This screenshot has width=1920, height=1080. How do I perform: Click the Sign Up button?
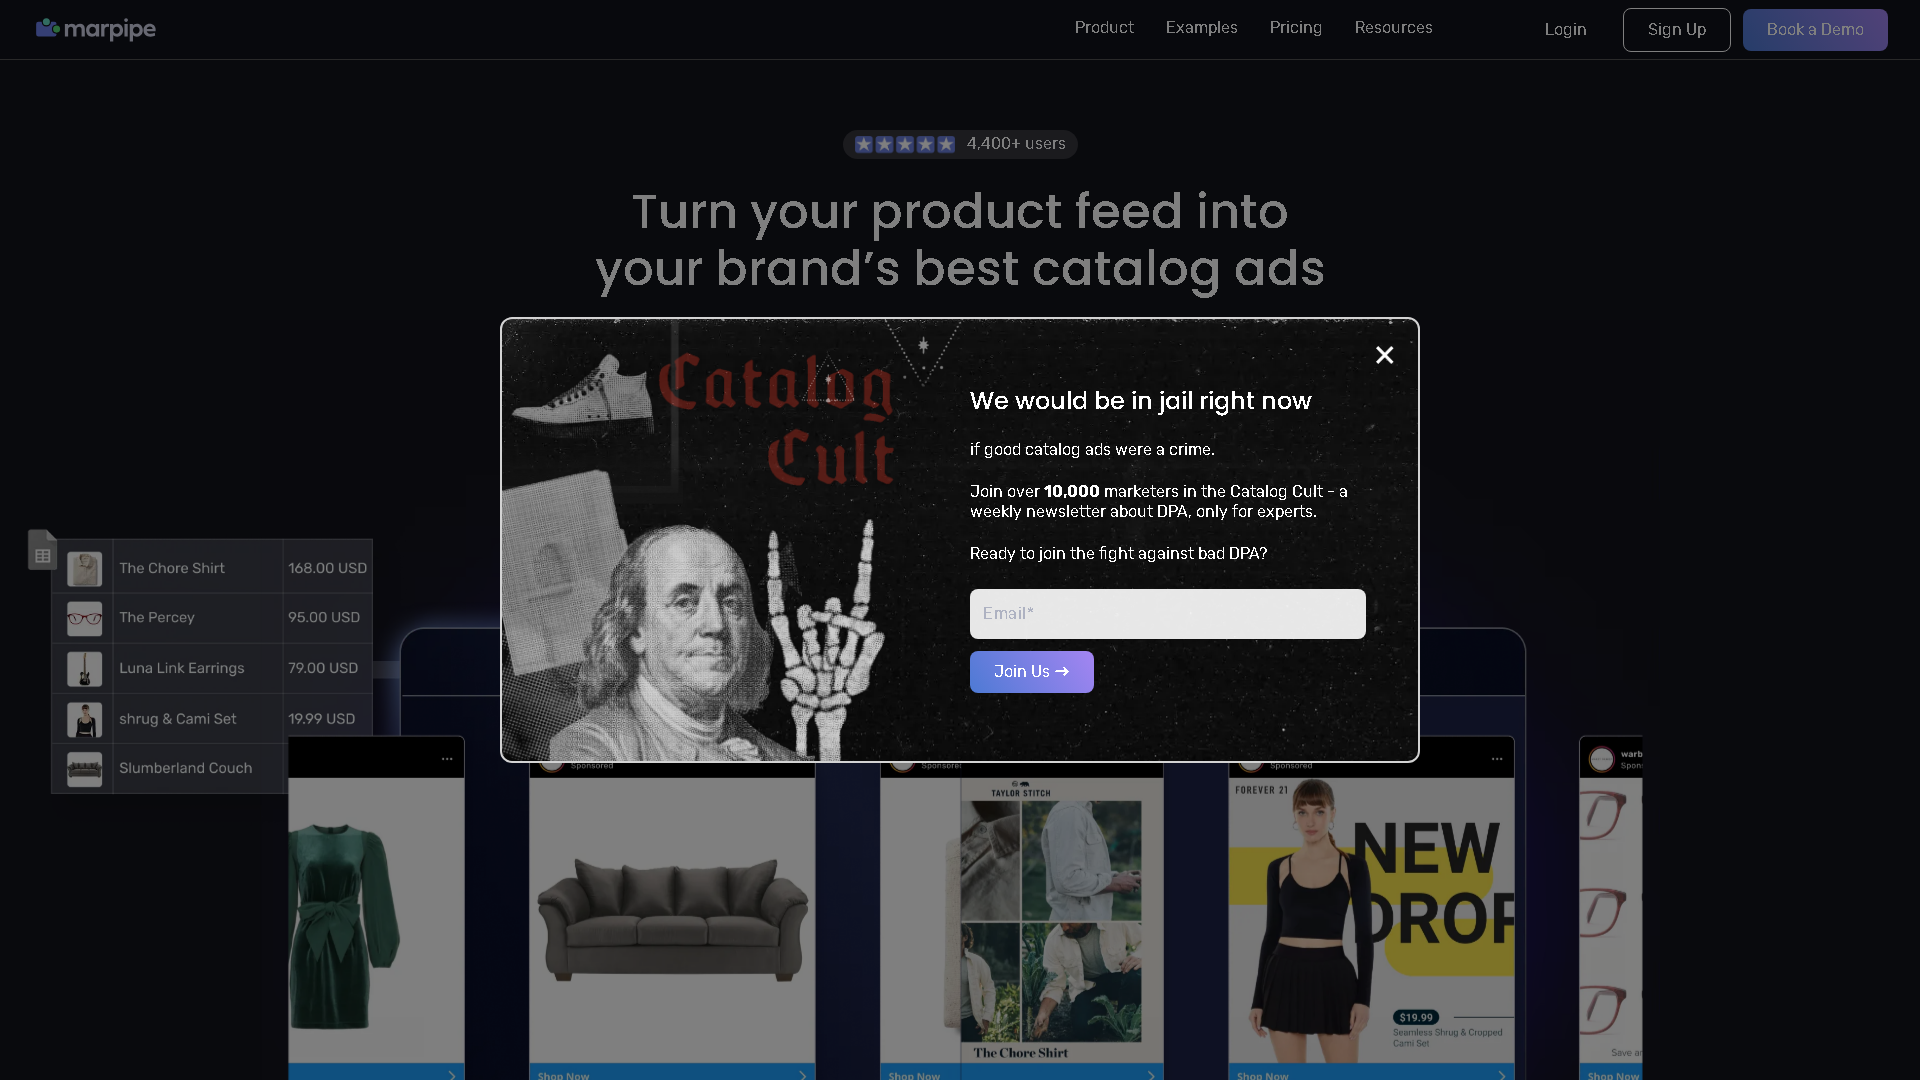pyautogui.click(x=1676, y=30)
